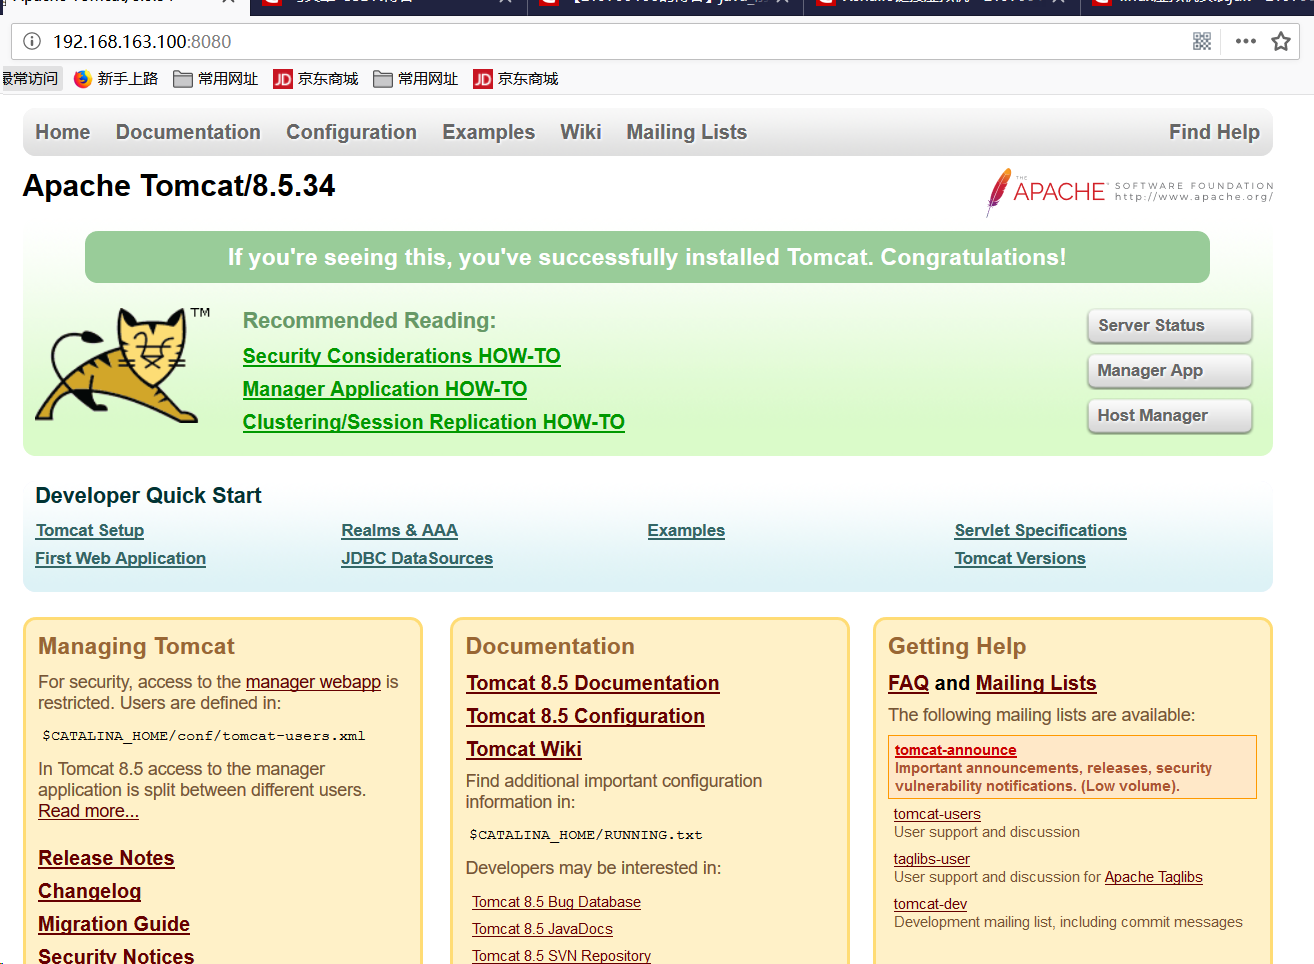Go to Home in the navigation bar
The height and width of the screenshot is (964, 1314).
pos(63,132)
